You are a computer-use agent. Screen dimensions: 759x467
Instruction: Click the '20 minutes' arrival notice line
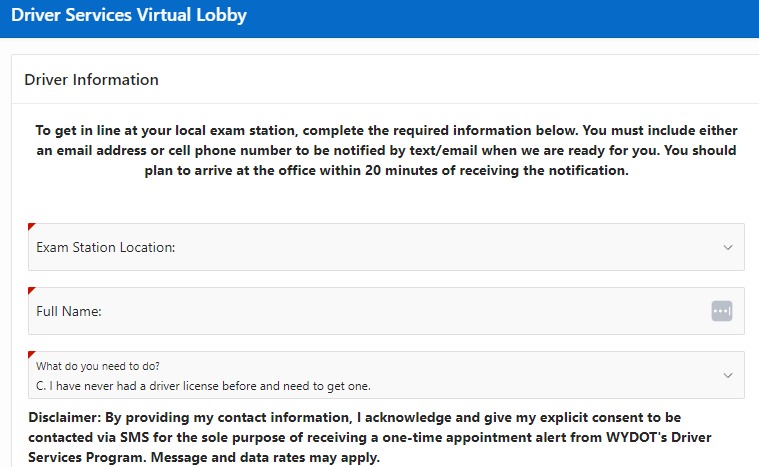coord(386,170)
